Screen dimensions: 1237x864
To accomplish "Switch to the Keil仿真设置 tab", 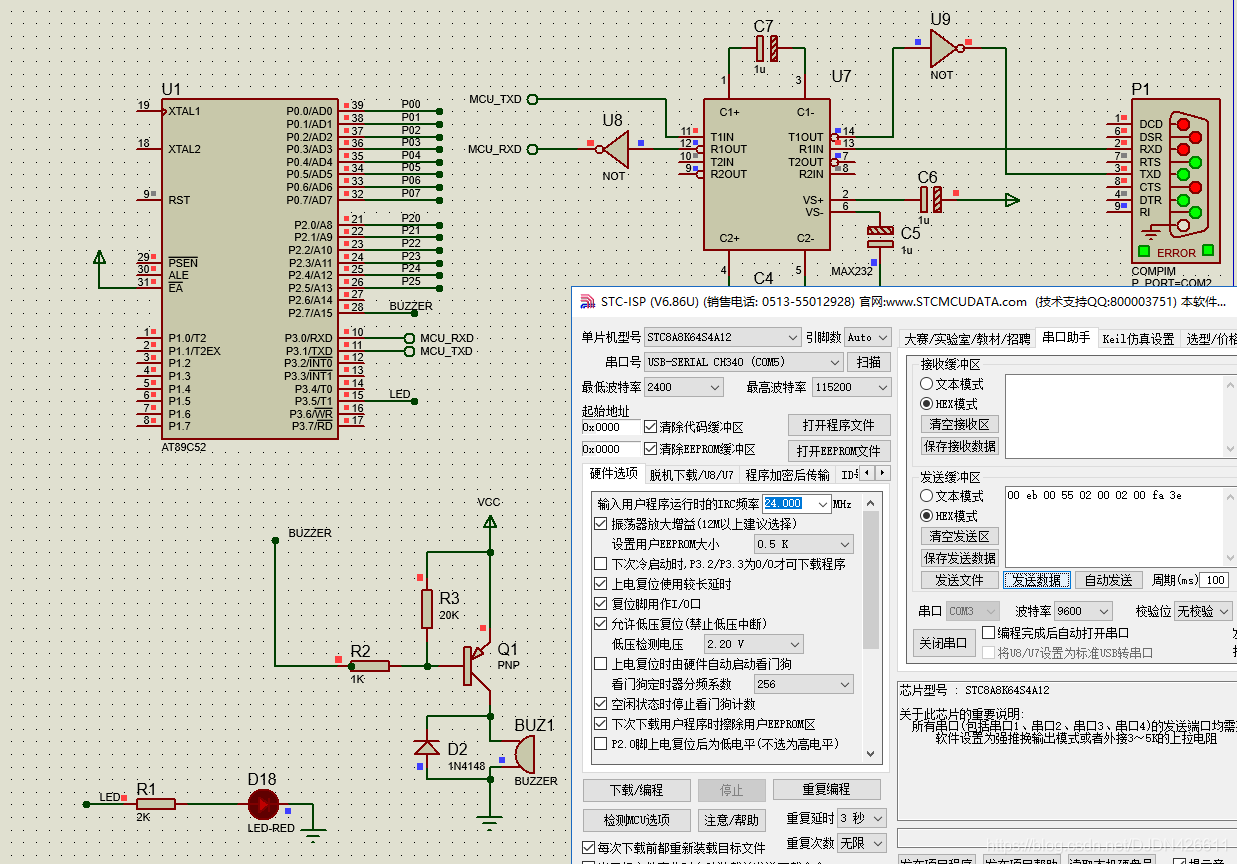I will pos(1138,339).
